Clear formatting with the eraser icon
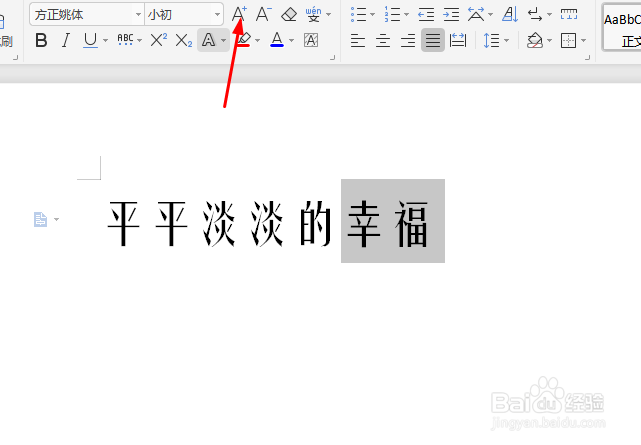This screenshot has height=445, width=641. pyautogui.click(x=289, y=14)
